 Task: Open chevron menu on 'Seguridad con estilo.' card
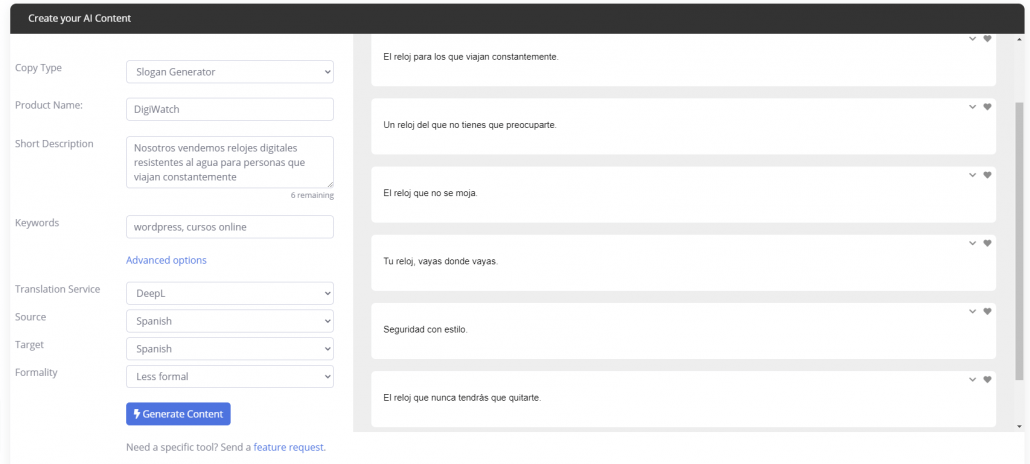[973, 312]
